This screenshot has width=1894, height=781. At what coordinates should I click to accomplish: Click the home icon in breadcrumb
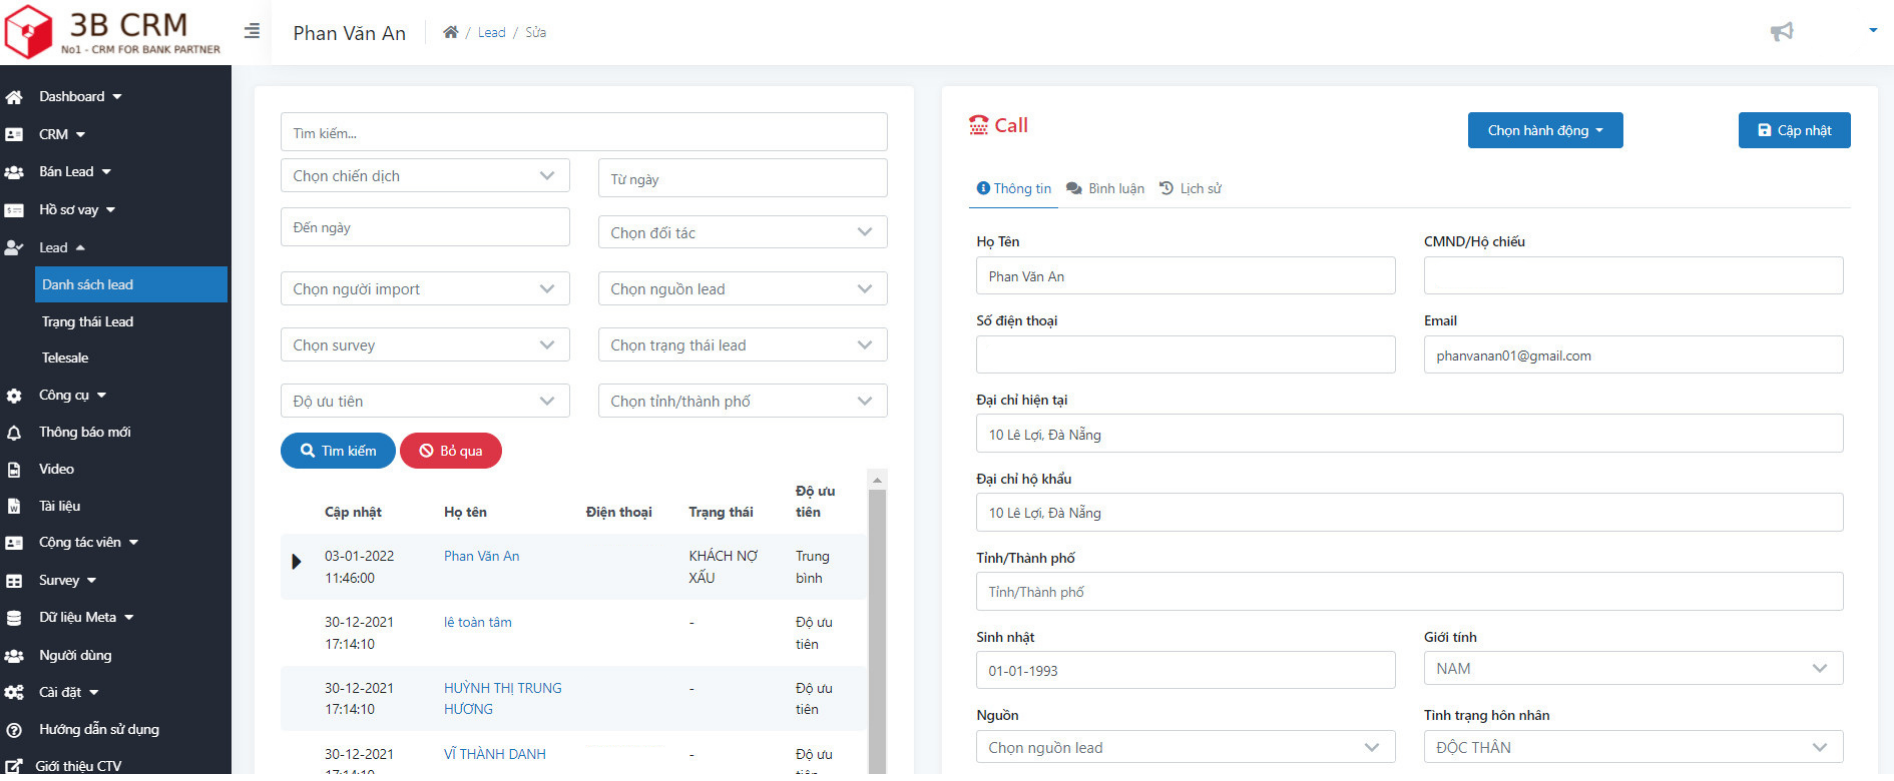(451, 32)
